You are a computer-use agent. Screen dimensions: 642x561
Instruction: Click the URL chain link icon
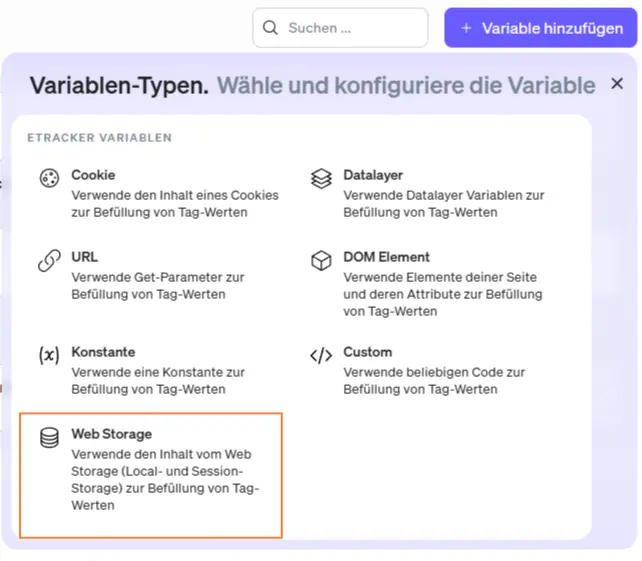tap(49, 260)
